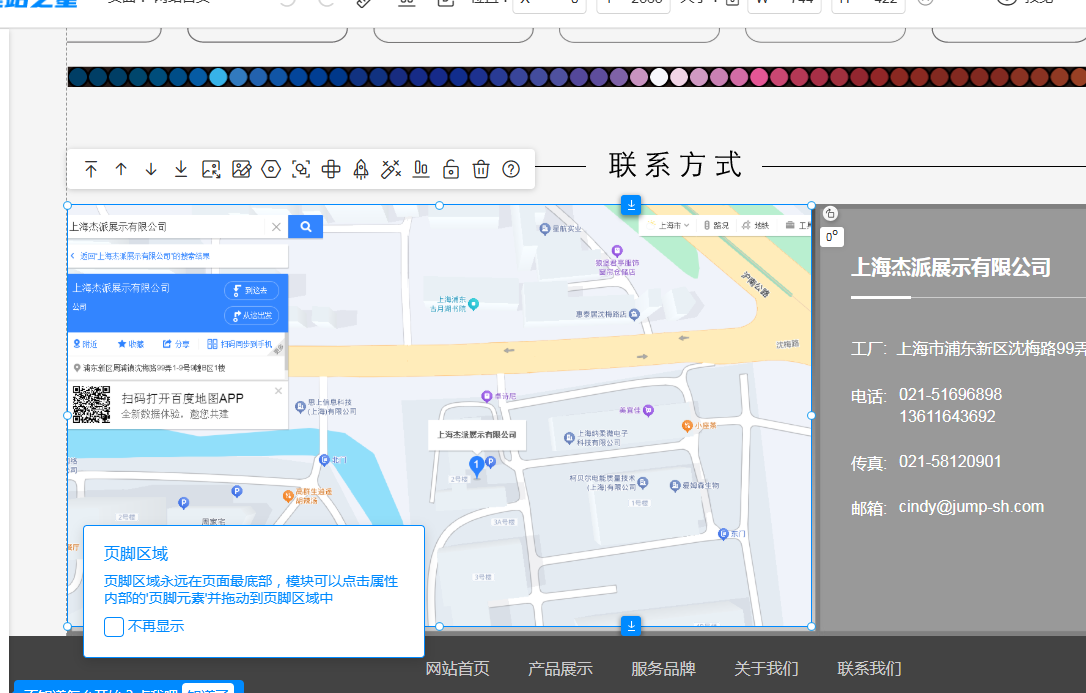Click the address row 浦东新区周浦镇沈梅路99弄
This screenshot has height=693, width=1086.
click(149, 368)
